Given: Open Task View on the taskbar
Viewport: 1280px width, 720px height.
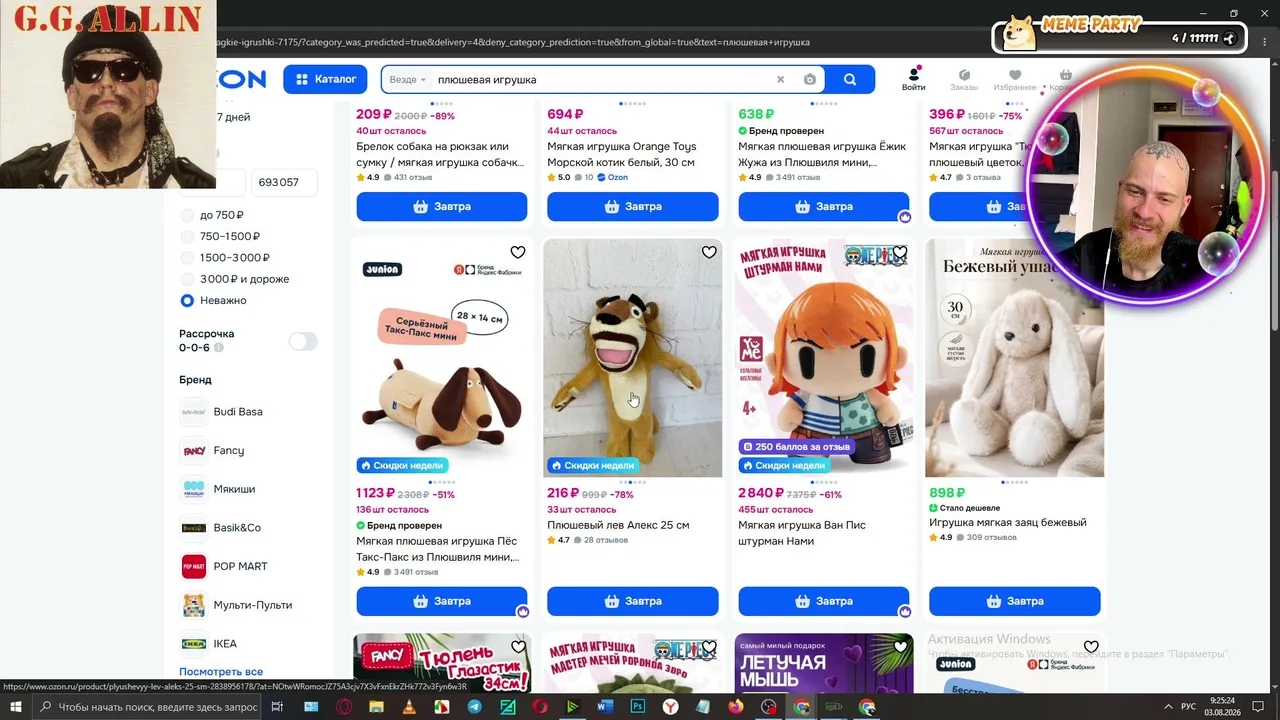Looking at the screenshot, I should tap(277, 707).
